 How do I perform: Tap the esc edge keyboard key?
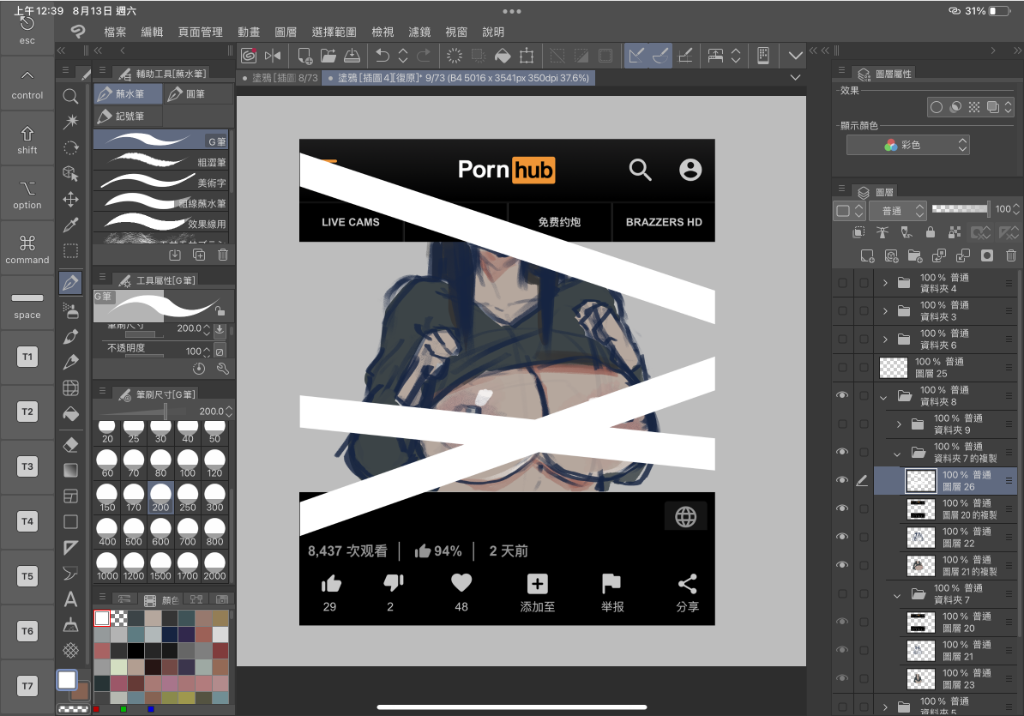click(x=27, y=31)
